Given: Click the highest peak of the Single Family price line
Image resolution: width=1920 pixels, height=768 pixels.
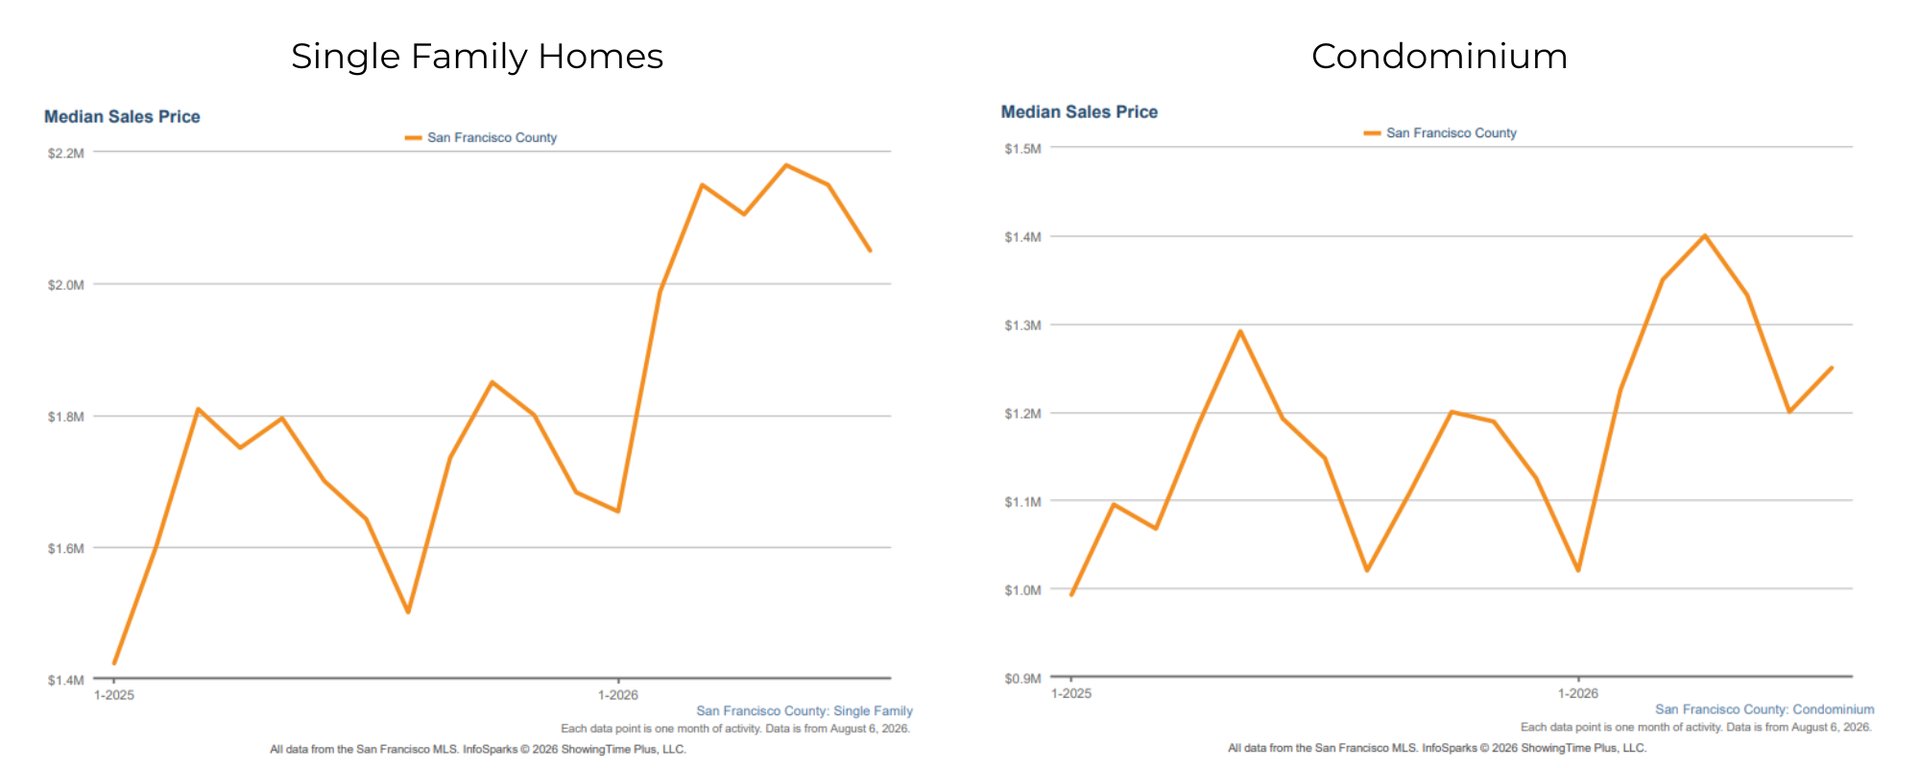Looking at the screenshot, I should [786, 165].
